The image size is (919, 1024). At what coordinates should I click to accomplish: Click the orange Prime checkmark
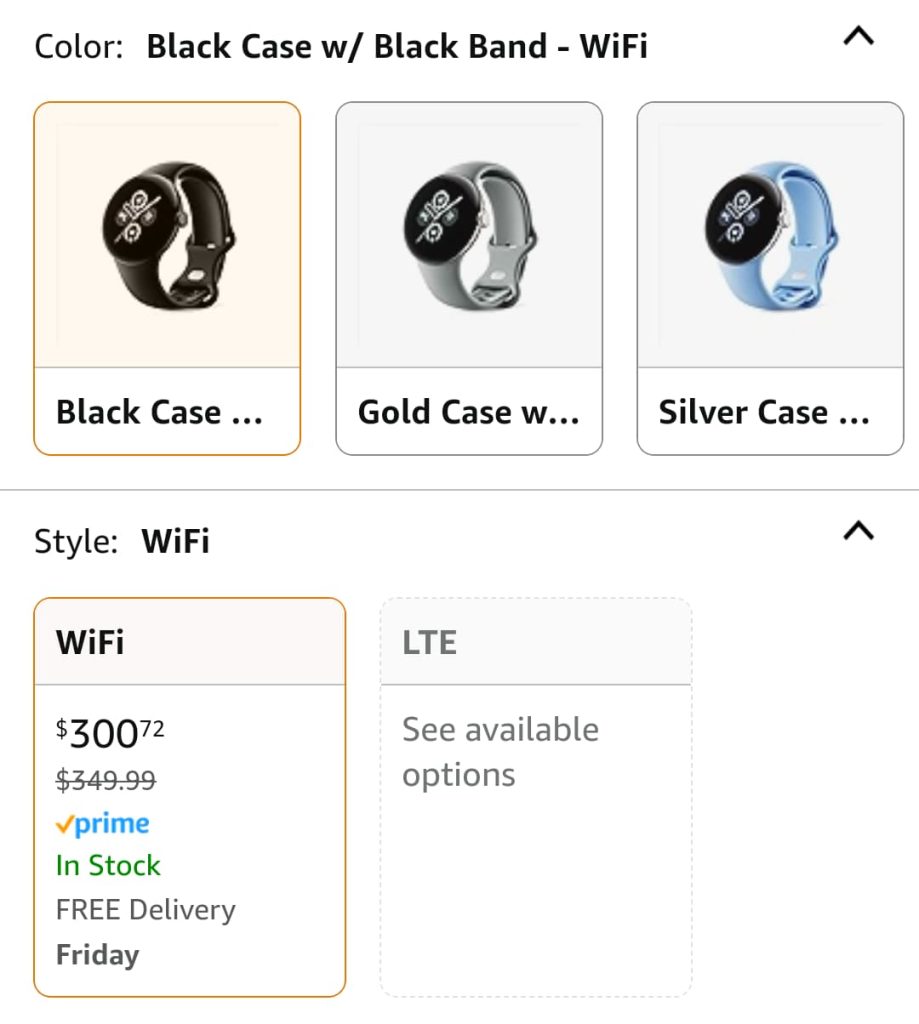coord(64,825)
